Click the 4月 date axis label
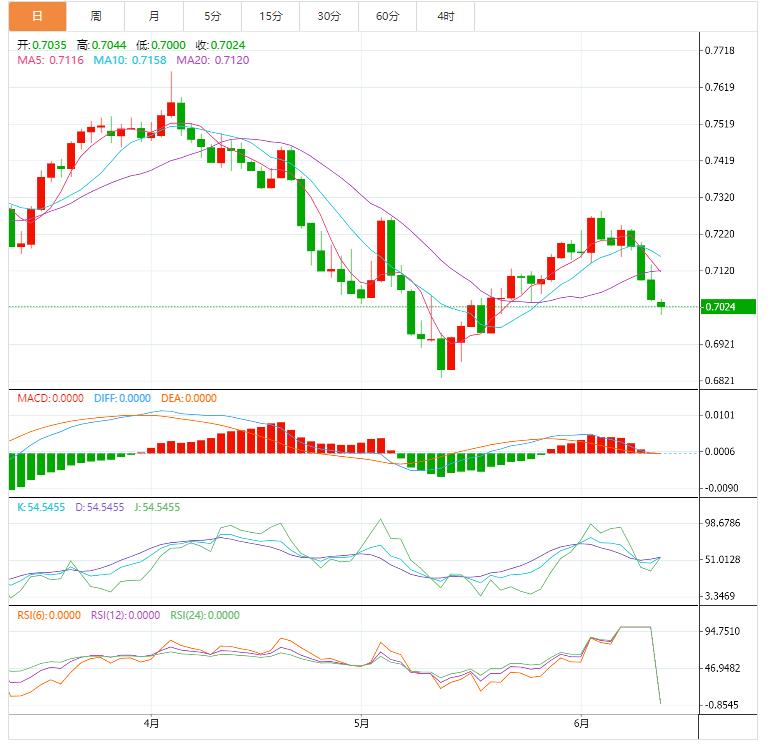 pos(151,724)
